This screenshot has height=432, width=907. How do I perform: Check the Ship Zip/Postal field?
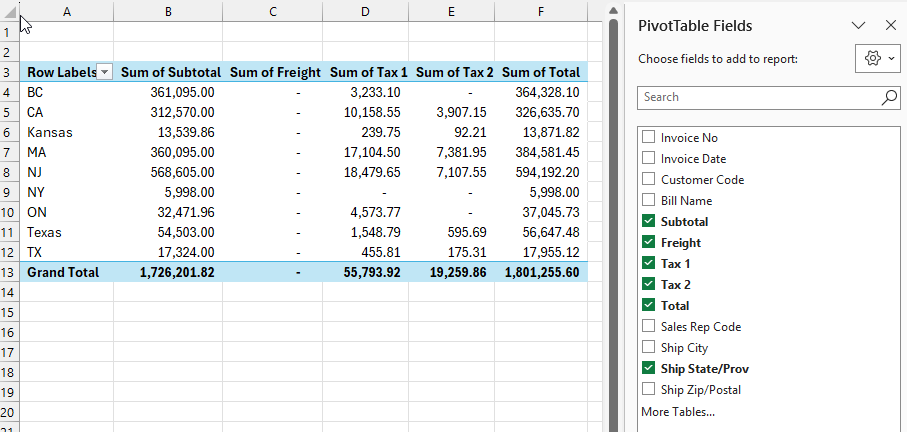(x=648, y=389)
